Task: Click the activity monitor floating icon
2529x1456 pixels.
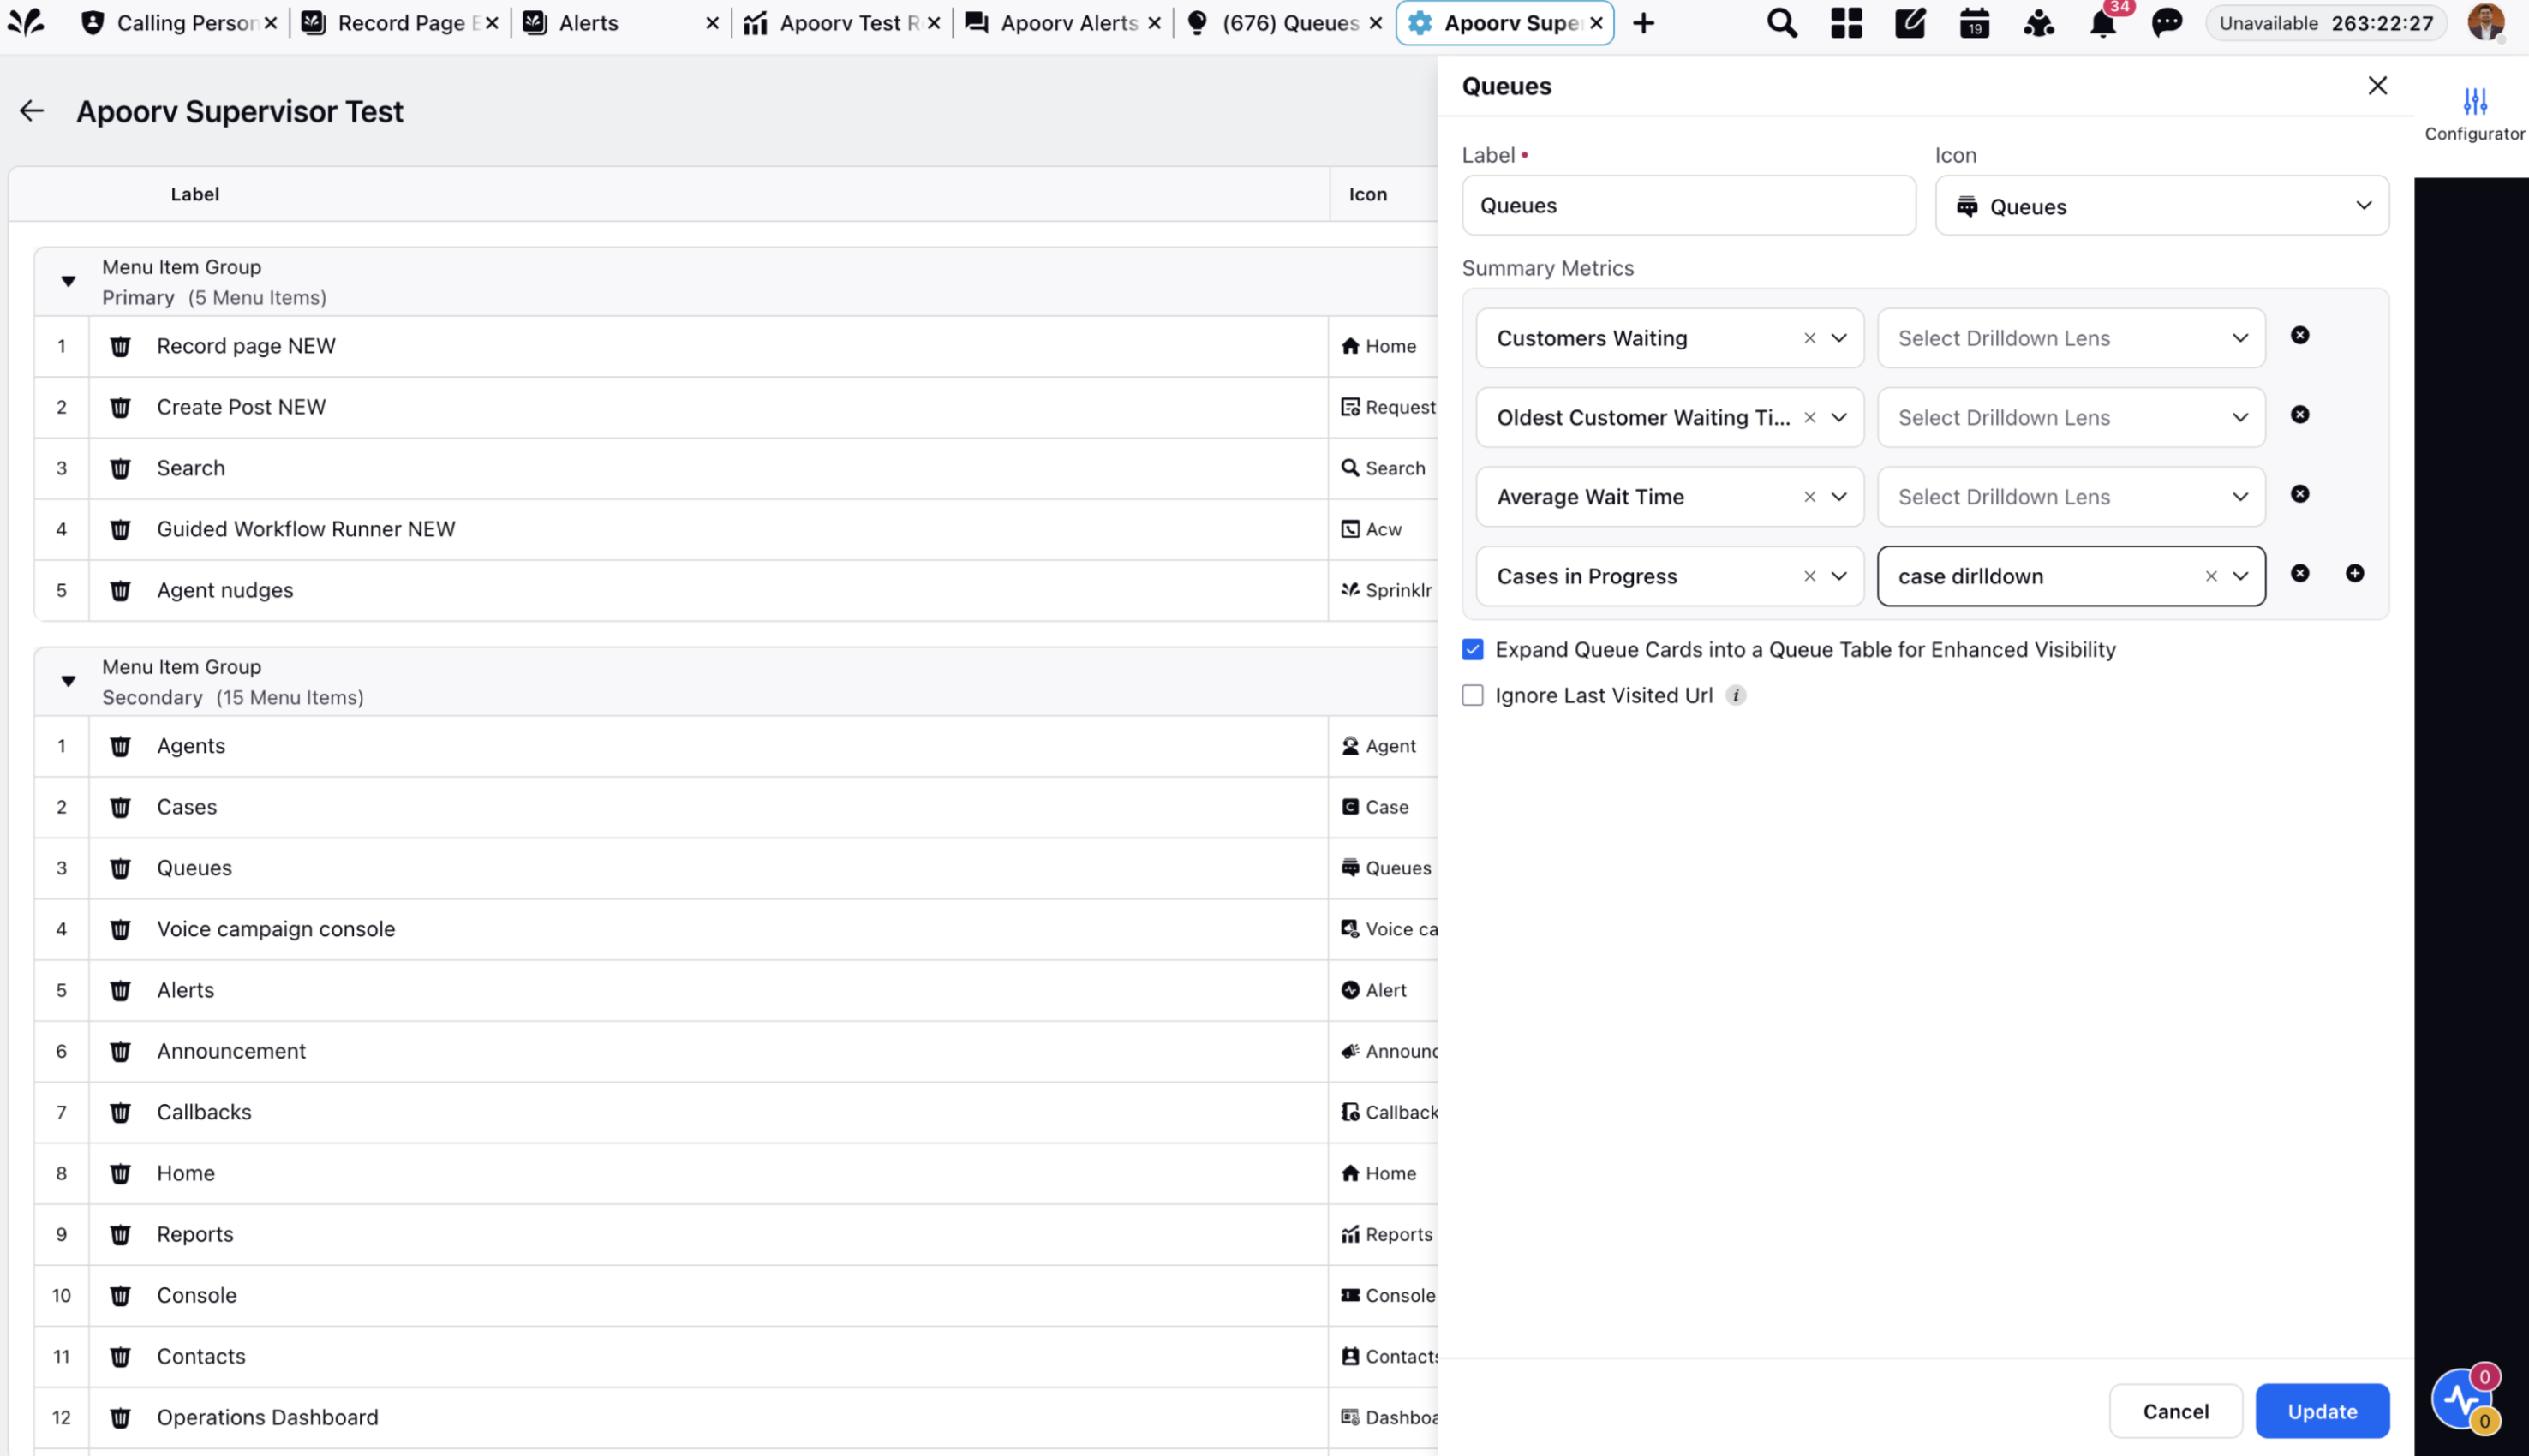Action: coord(2462,1399)
